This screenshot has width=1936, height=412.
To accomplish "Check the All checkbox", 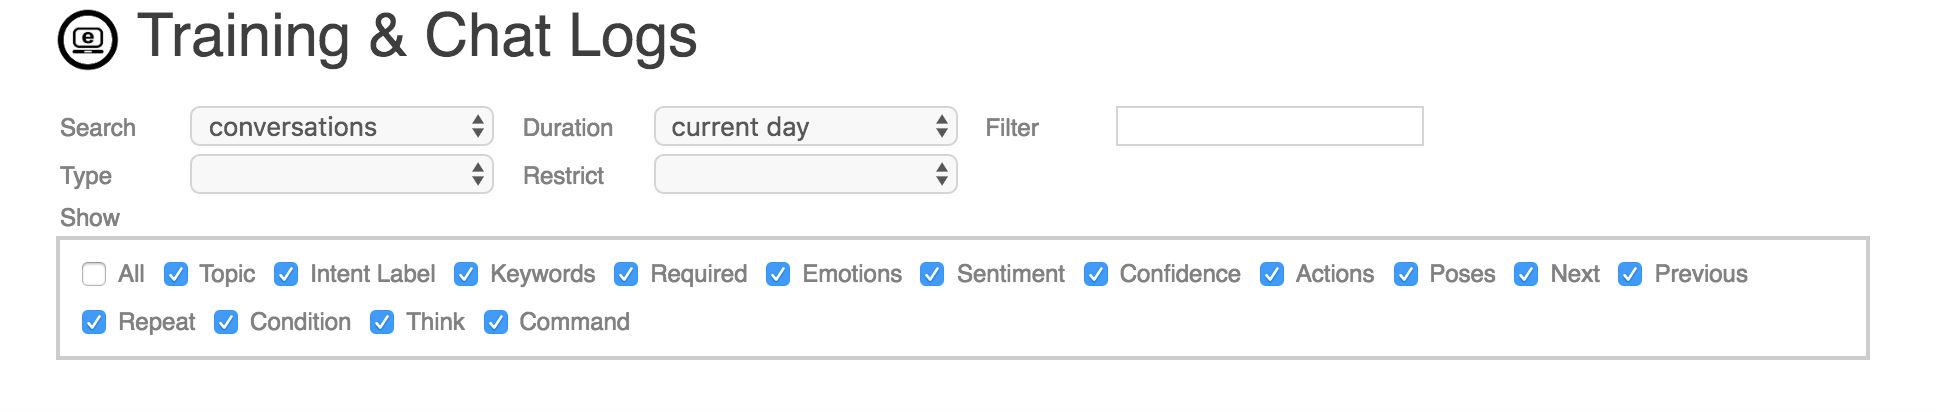I will 94,274.
